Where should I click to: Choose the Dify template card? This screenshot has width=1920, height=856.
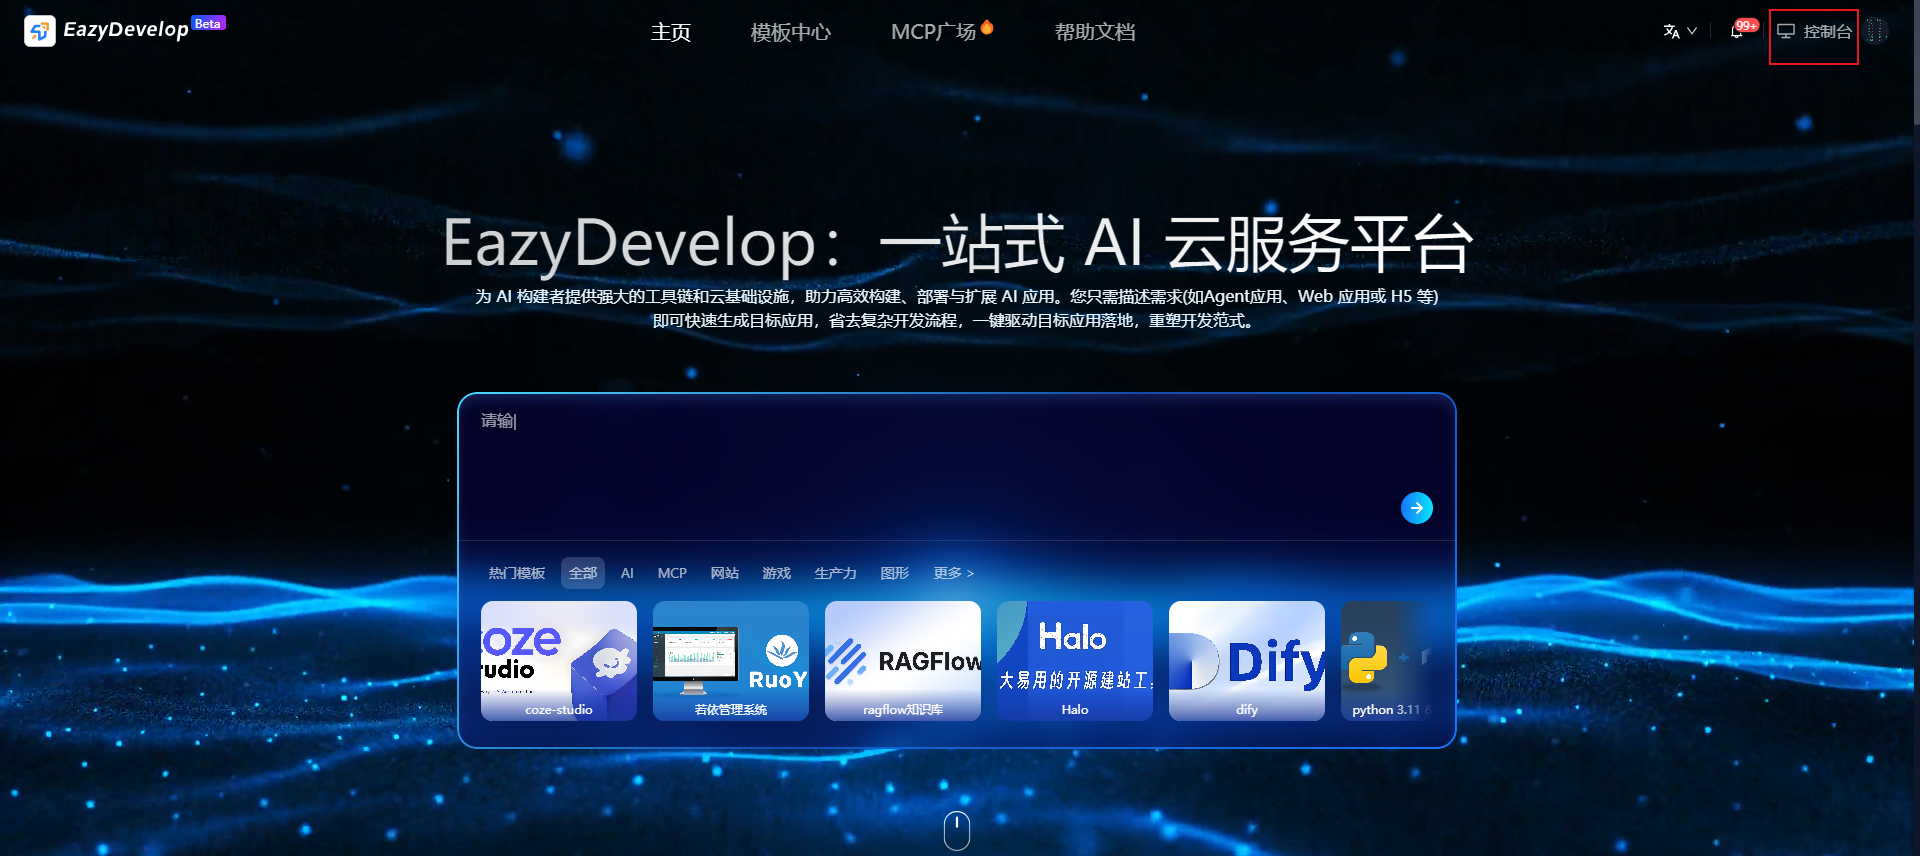coord(1247,660)
